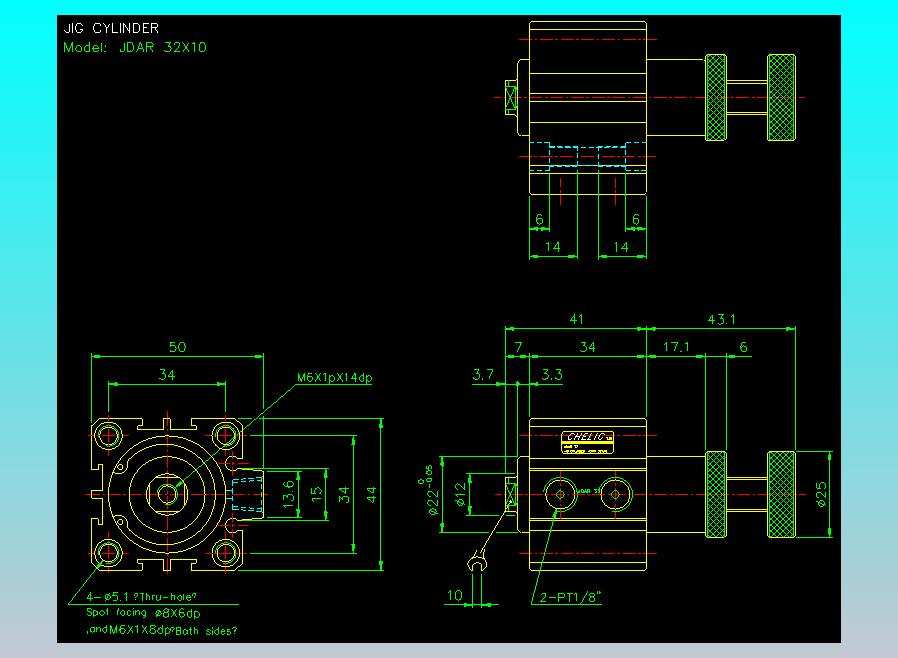Click the 6 dimension beside 17.1
Viewport: 898px width, 658px height.
[x=743, y=347]
